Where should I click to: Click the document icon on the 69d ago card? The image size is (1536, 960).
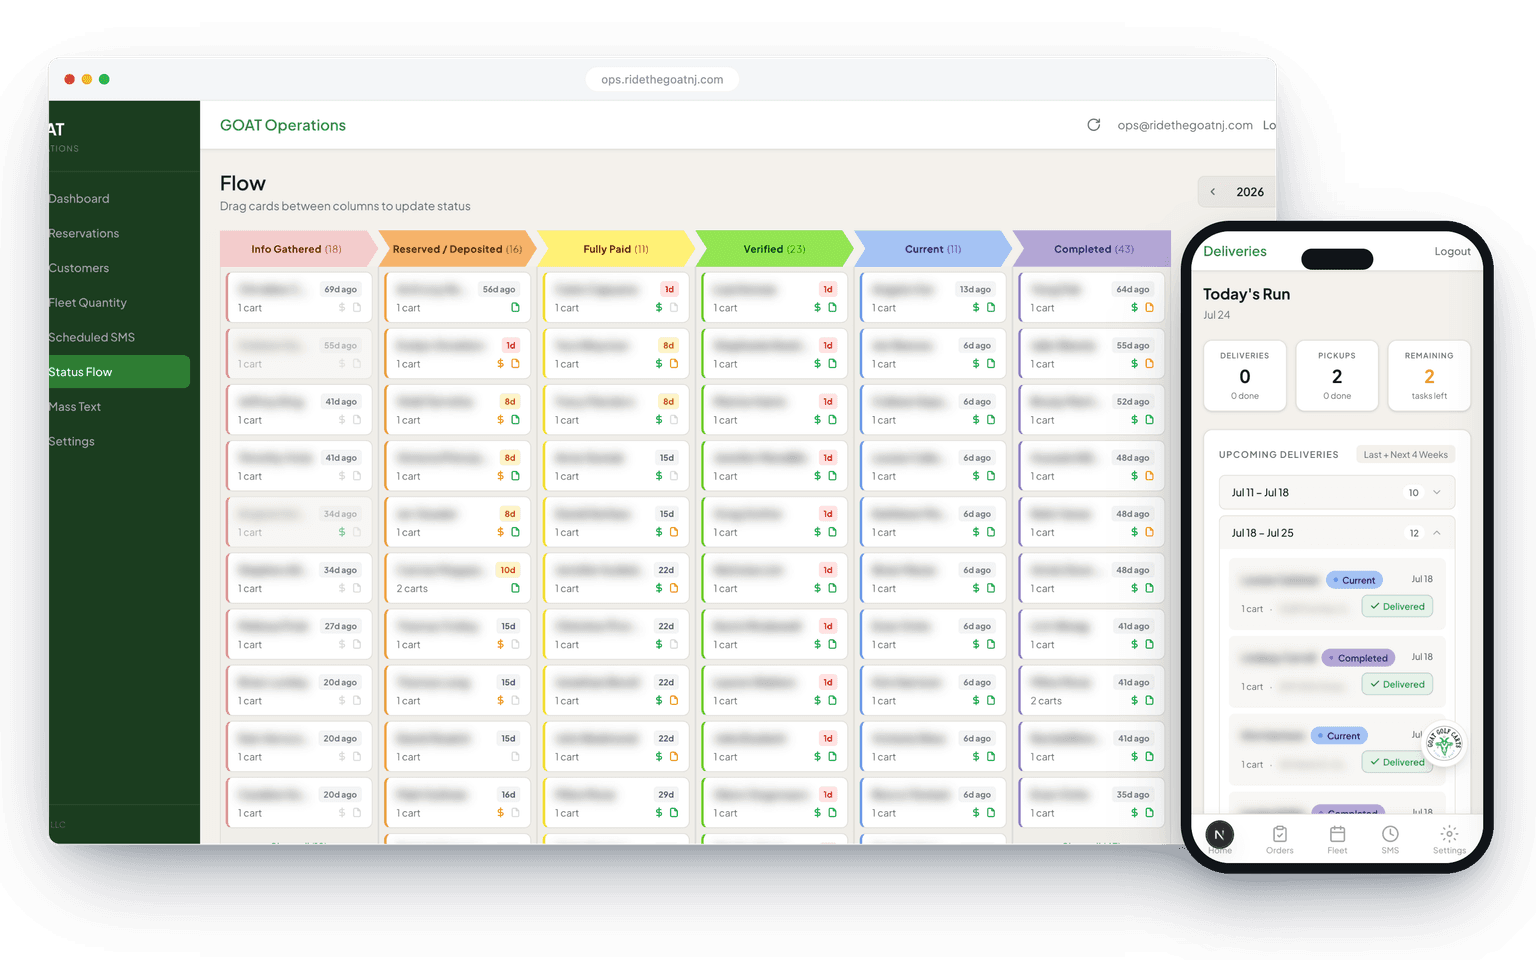[x=357, y=308]
